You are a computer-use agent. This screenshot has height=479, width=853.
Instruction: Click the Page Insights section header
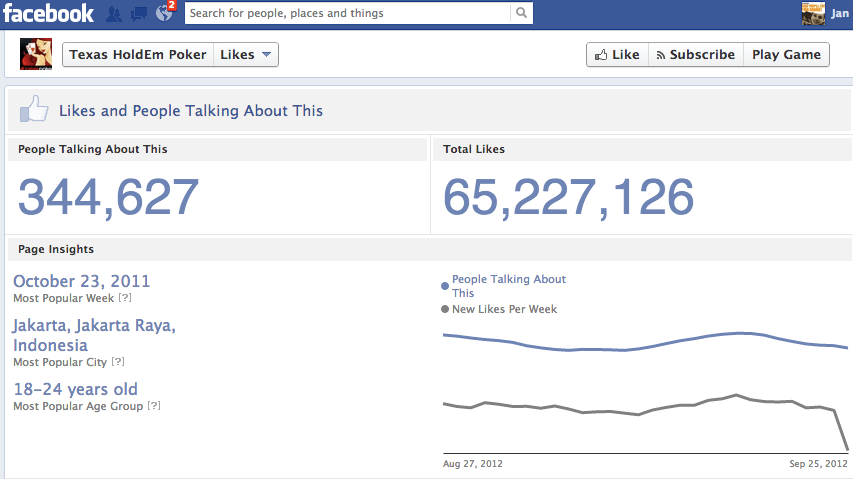point(56,249)
